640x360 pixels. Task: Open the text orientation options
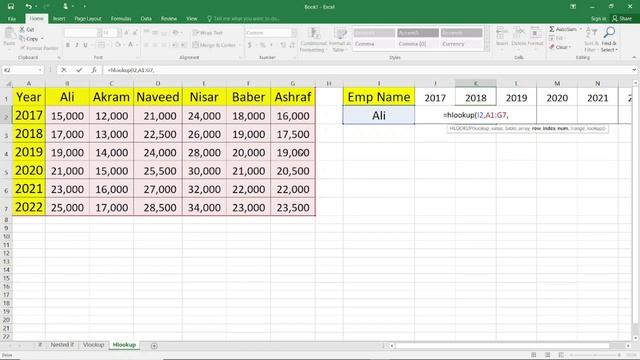pos(176,33)
